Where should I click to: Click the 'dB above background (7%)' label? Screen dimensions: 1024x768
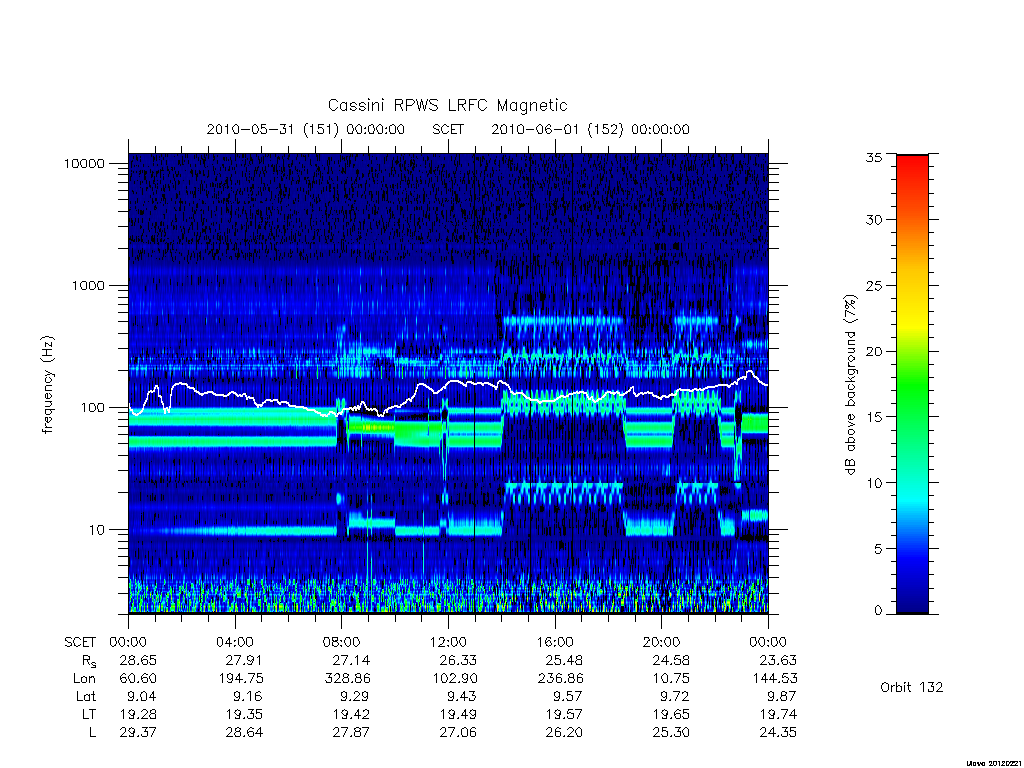tap(850, 384)
